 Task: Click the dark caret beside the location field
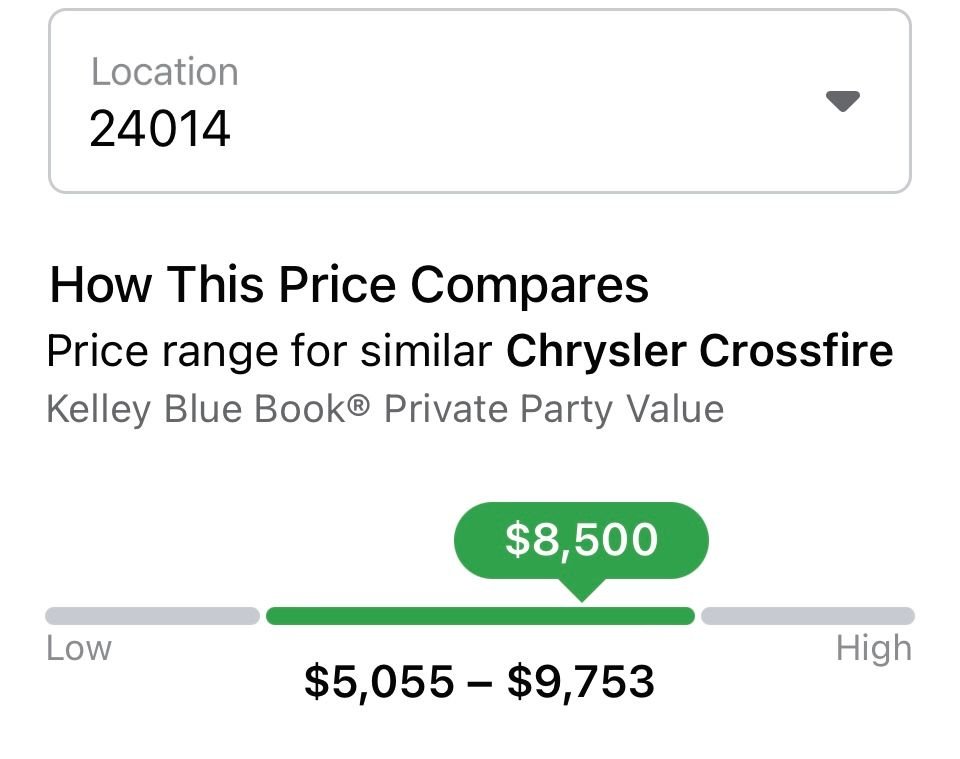(843, 100)
